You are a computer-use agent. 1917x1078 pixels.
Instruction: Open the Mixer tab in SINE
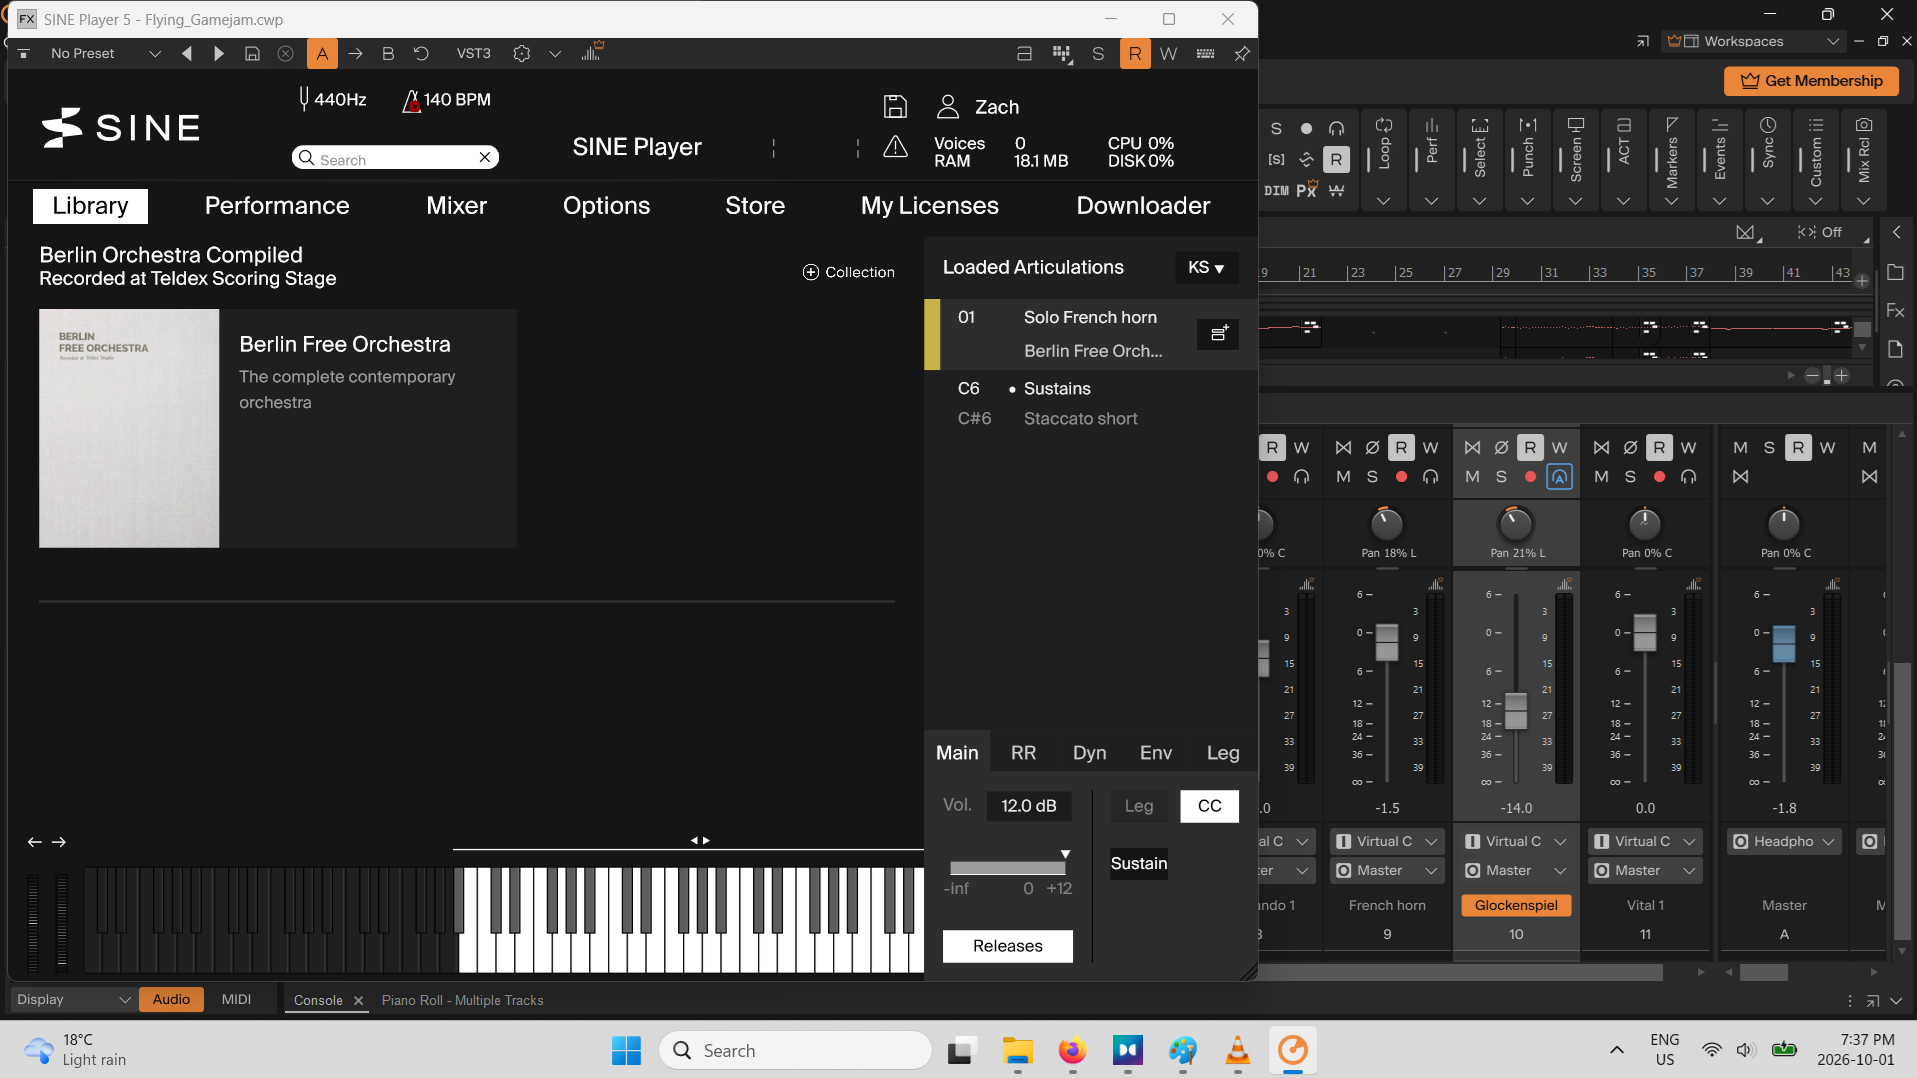pos(456,206)
